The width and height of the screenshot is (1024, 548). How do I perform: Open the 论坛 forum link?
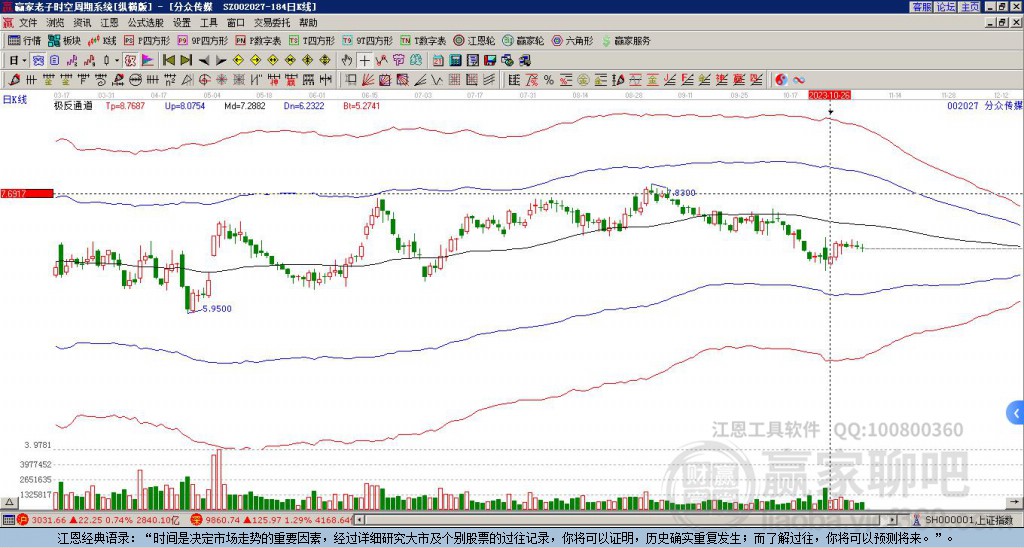945,7
